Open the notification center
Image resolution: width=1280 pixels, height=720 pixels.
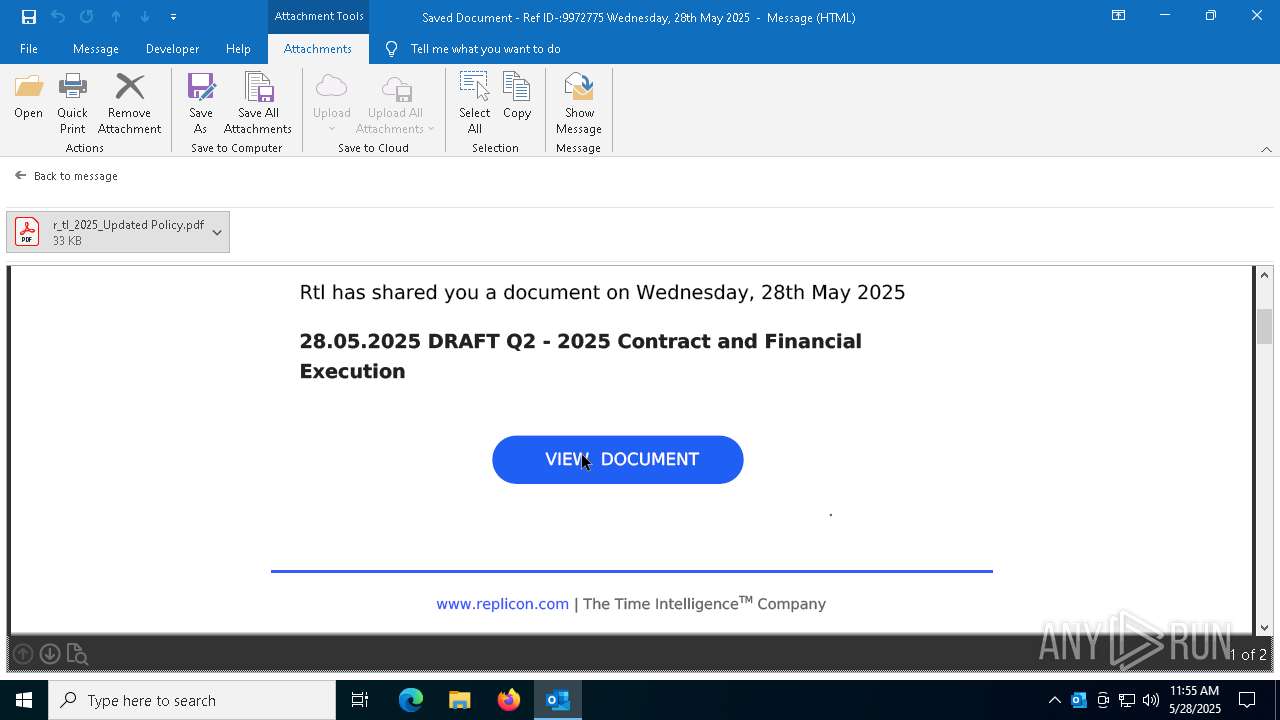point(1247,700)
